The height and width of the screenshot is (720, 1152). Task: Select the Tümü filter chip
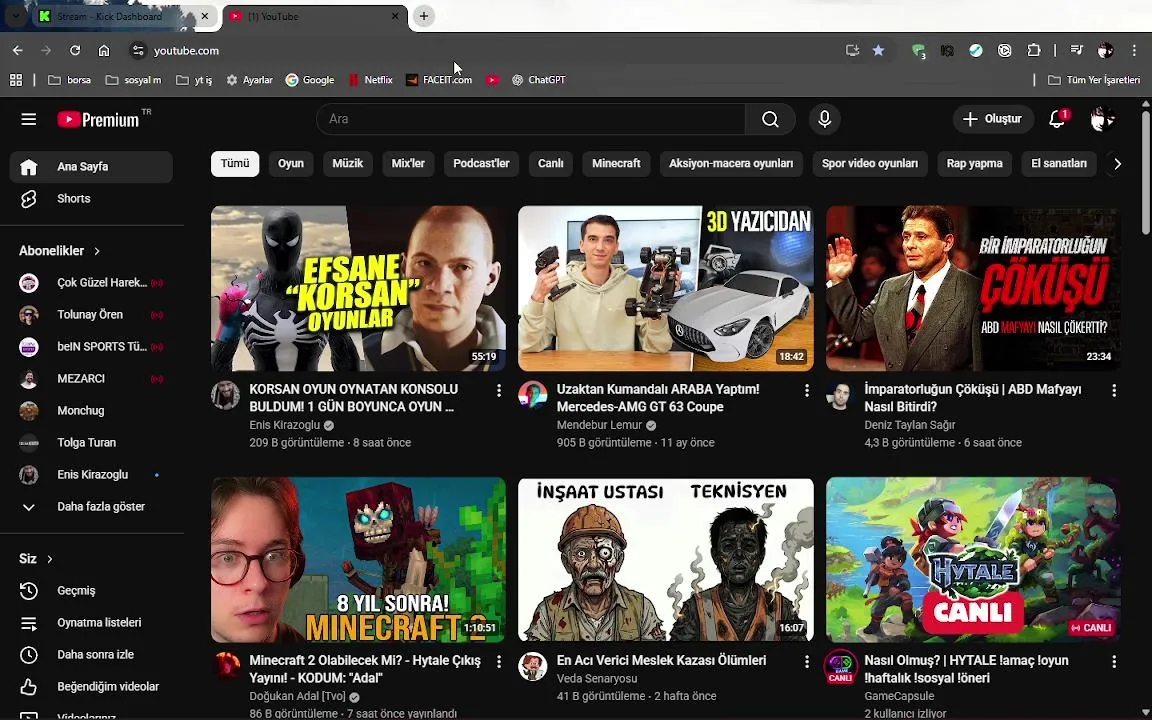pyautogui.click(x=235, y=164)
